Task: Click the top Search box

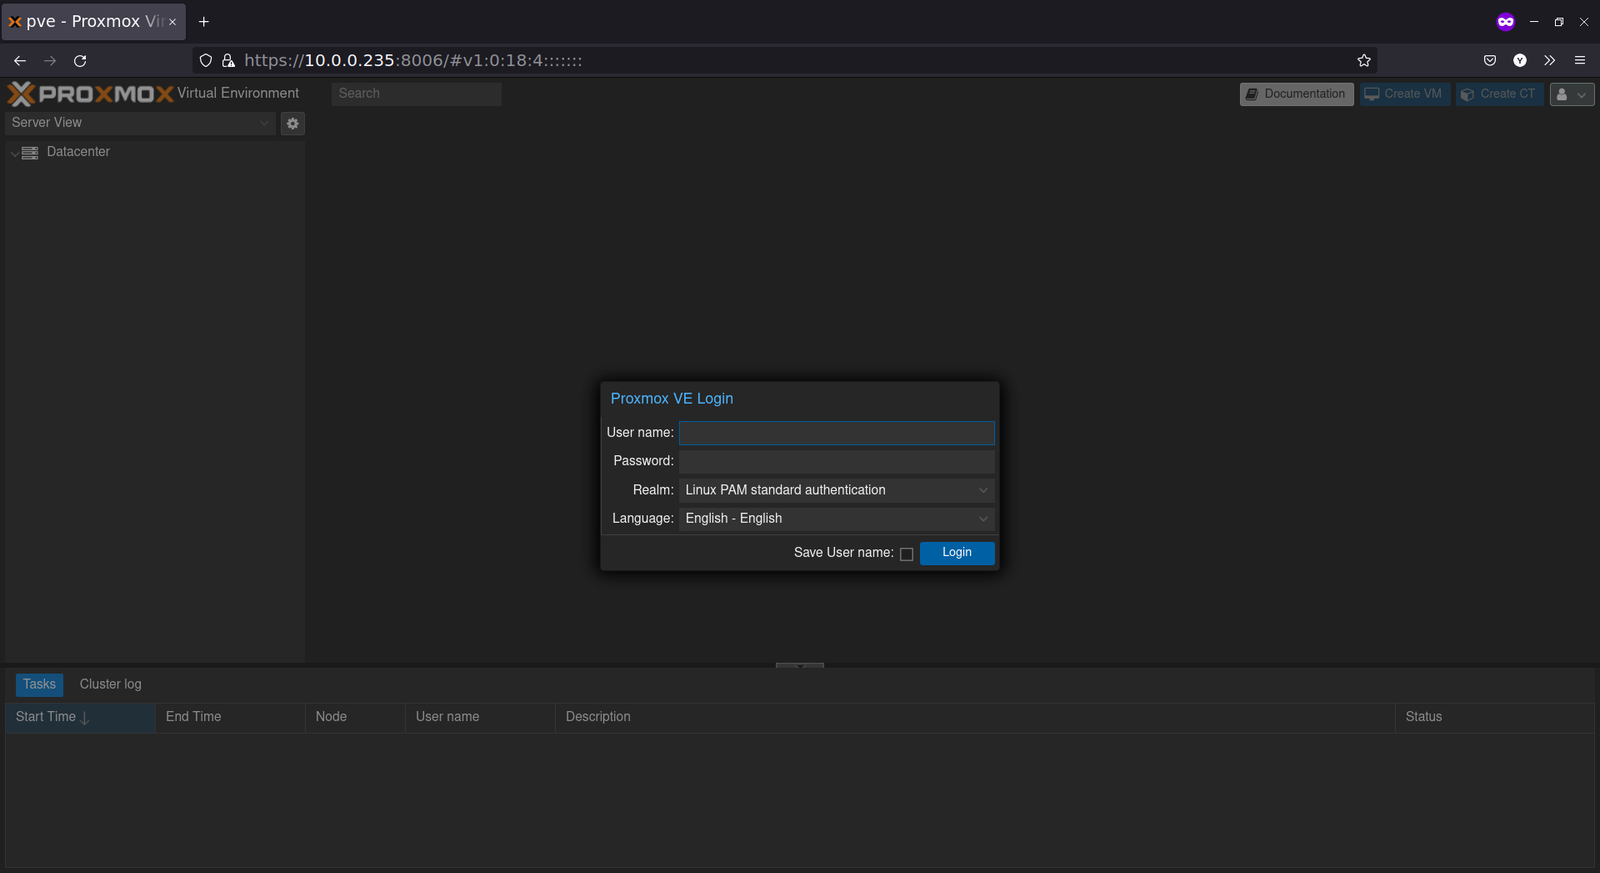Action: click(x=416, y=94)
